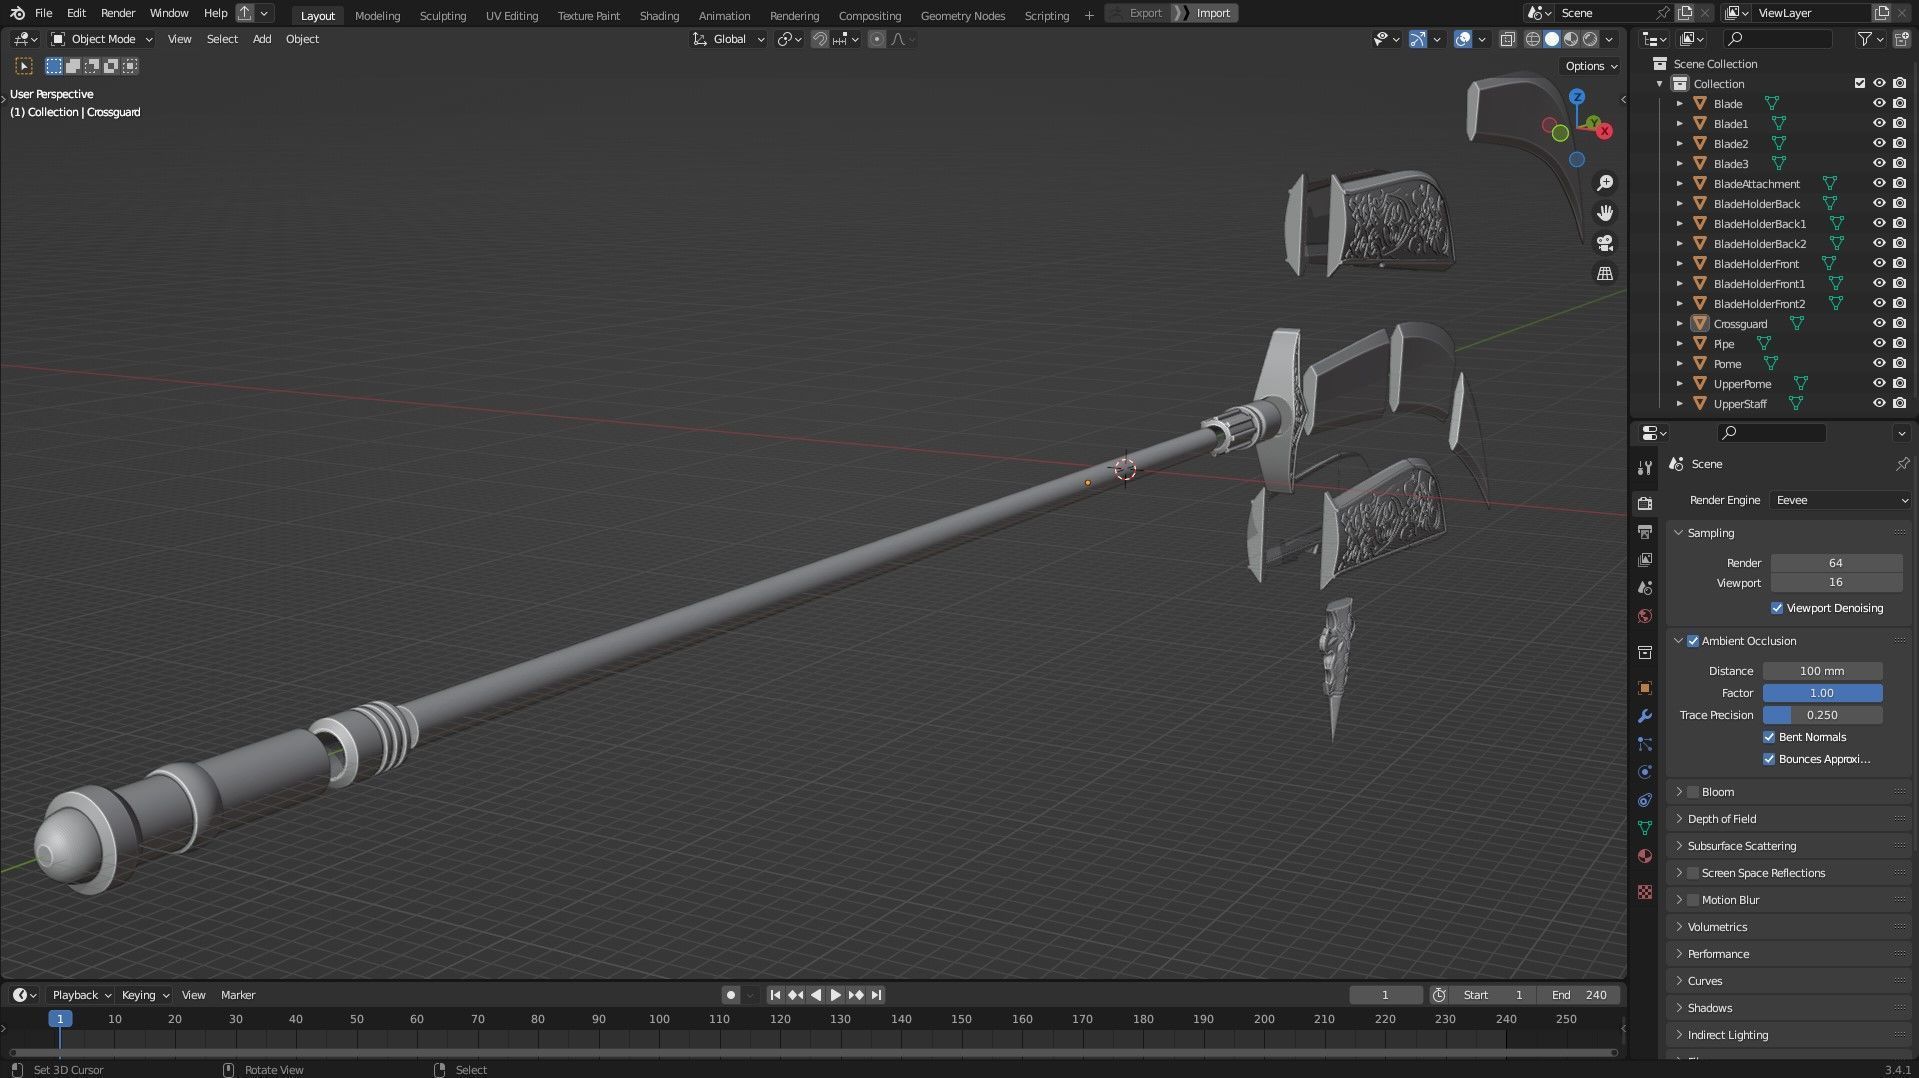This screenshot has height=1078, width=1919.
Task: Click the outliner search field
Action: click(x=1779, y=39)
